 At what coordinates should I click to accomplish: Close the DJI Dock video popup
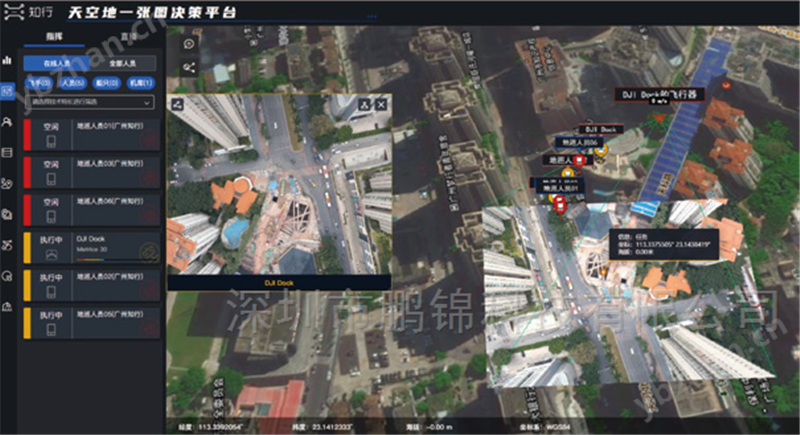click(x=380, y=104)
